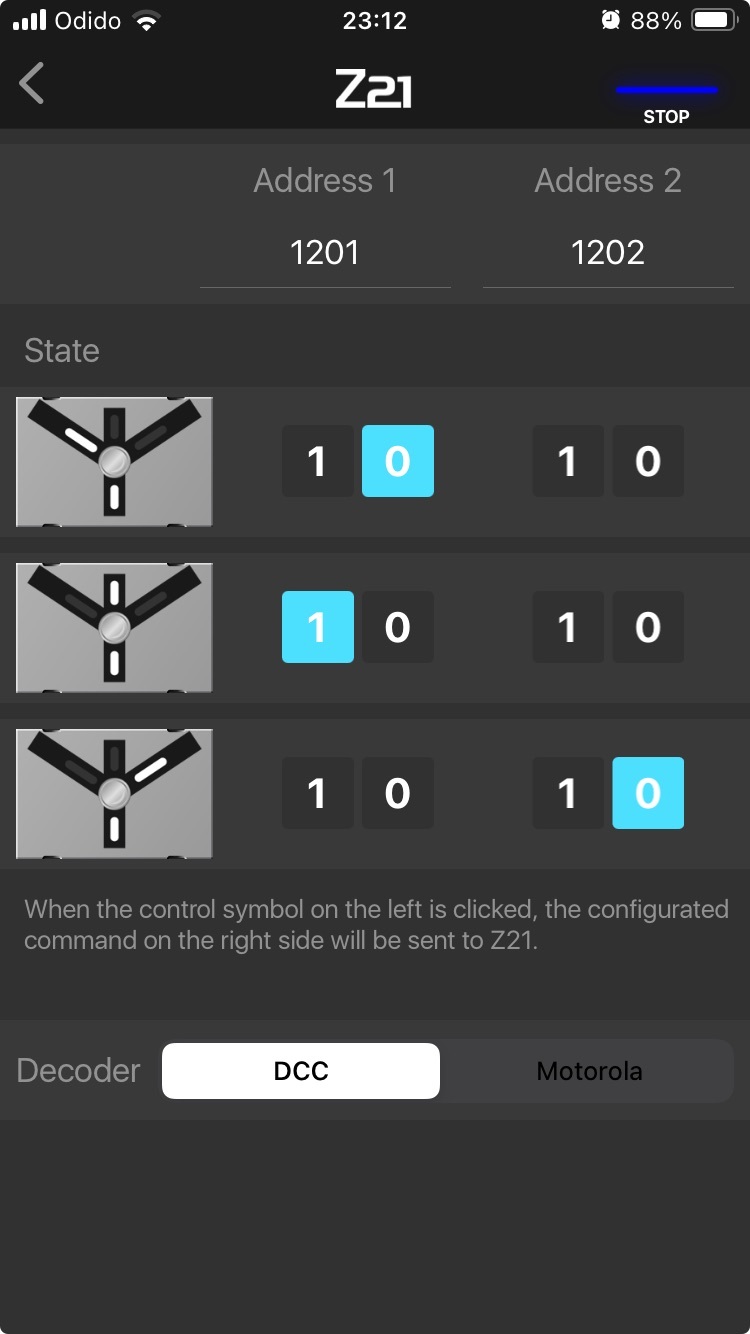The height and width of the screenshot is (1334, 750).
Task: Toggle Address 1 state 0 in third row
Action: (x=398, y=793)
